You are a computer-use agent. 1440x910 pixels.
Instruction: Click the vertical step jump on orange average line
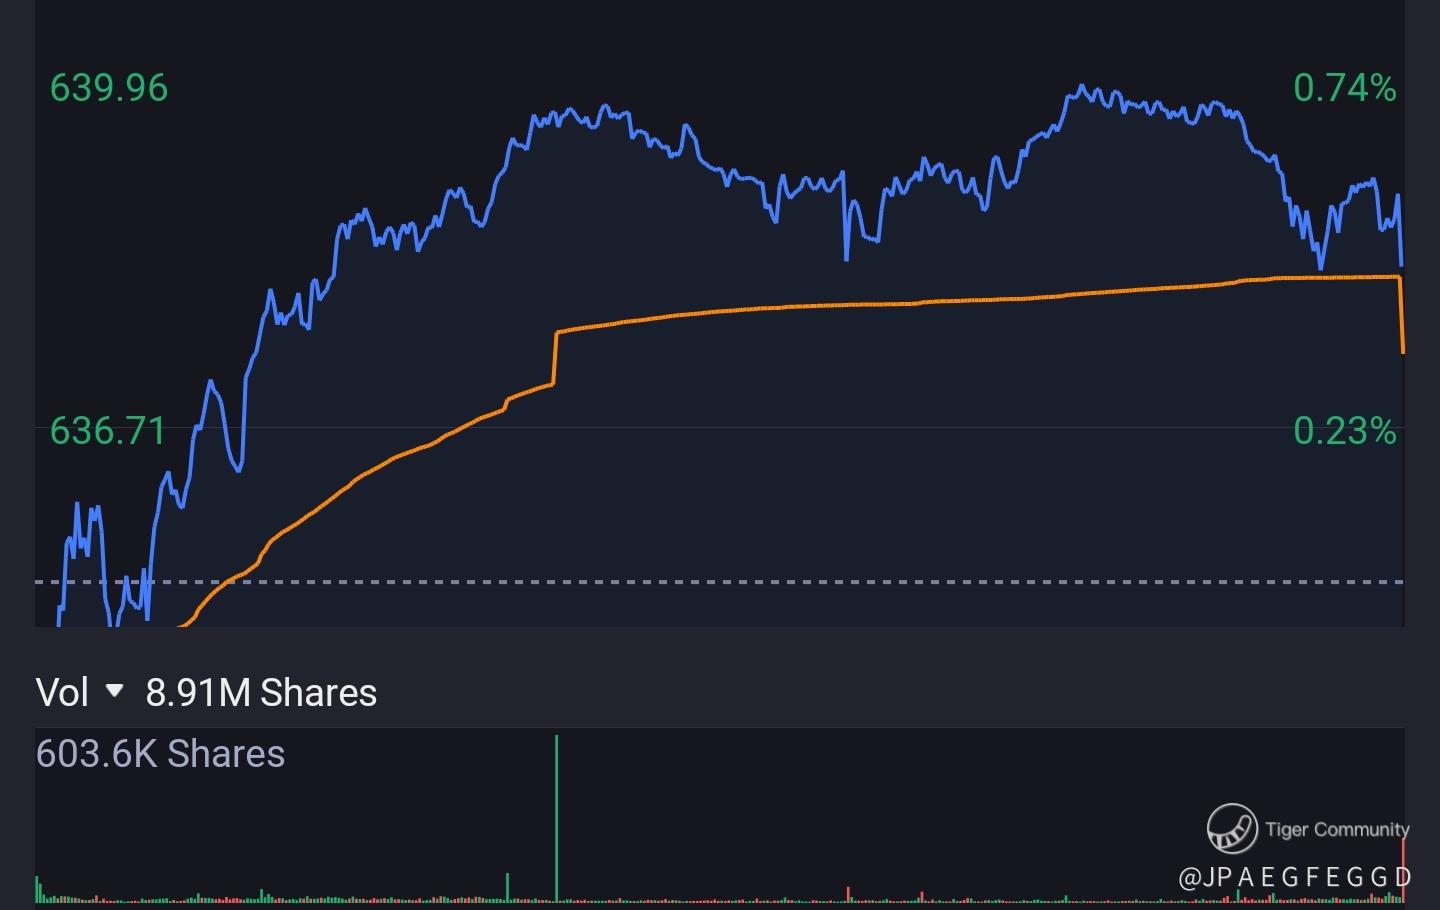coord(555,357)
